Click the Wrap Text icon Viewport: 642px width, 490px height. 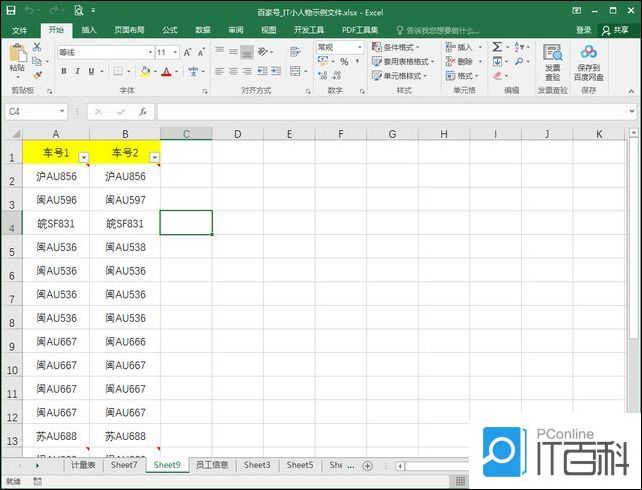coord(295,52)
